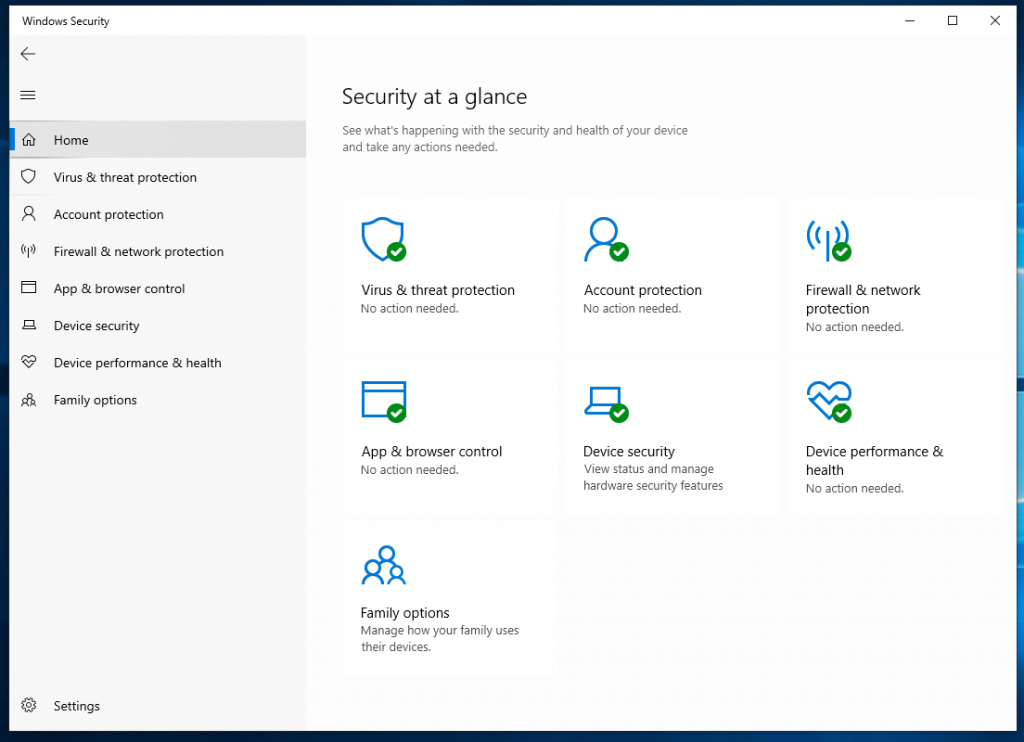Open Virus & threat protection from sidebar
Screen dimensions: 1024x742
coord(158,177)
